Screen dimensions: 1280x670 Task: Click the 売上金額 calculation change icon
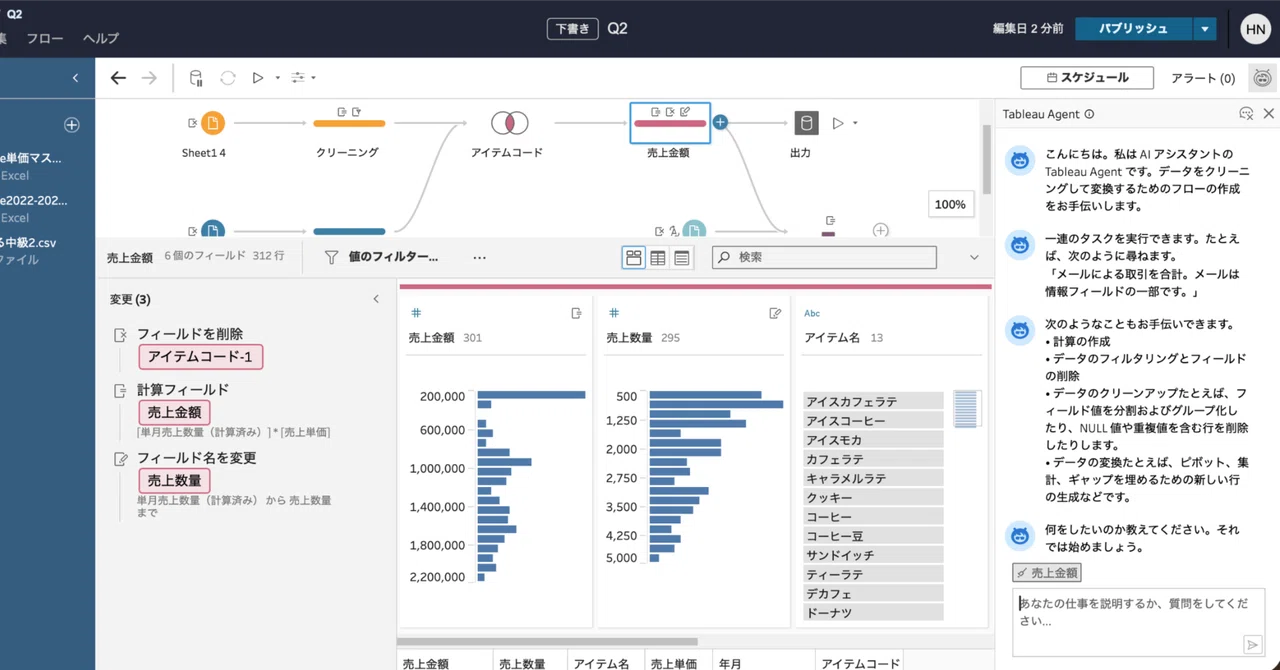click(x=577, y=313)
